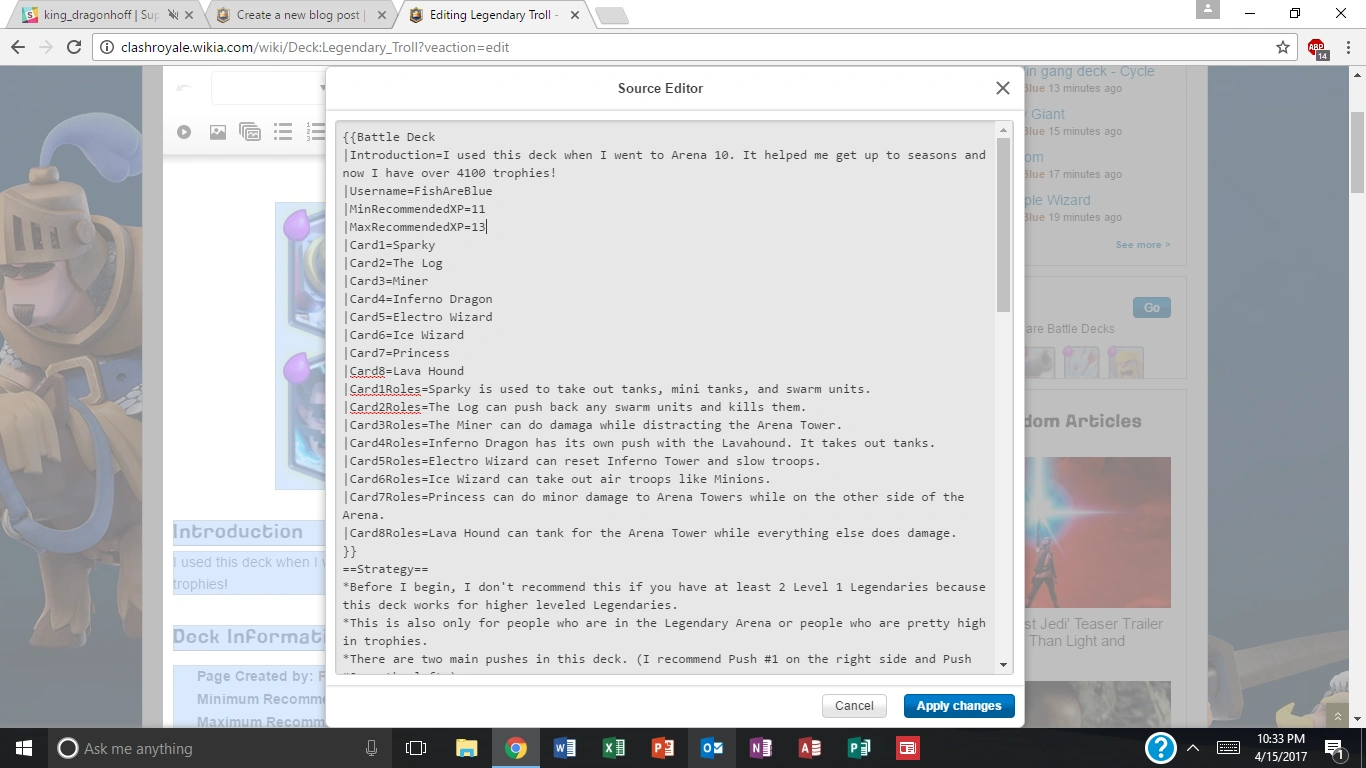Close the Source Editor dialog
1366x768 pixels.
click(x=1003, y=88)
